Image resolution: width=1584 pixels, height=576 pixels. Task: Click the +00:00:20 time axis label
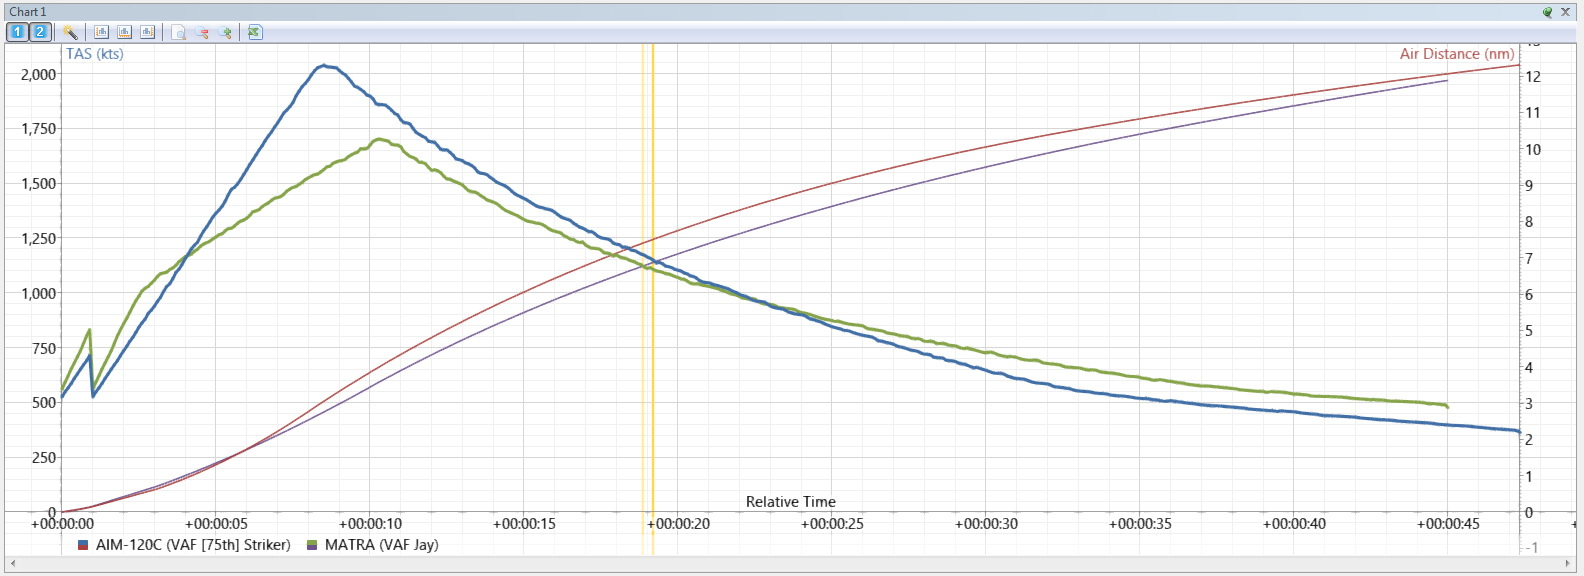tap(679, 524)
